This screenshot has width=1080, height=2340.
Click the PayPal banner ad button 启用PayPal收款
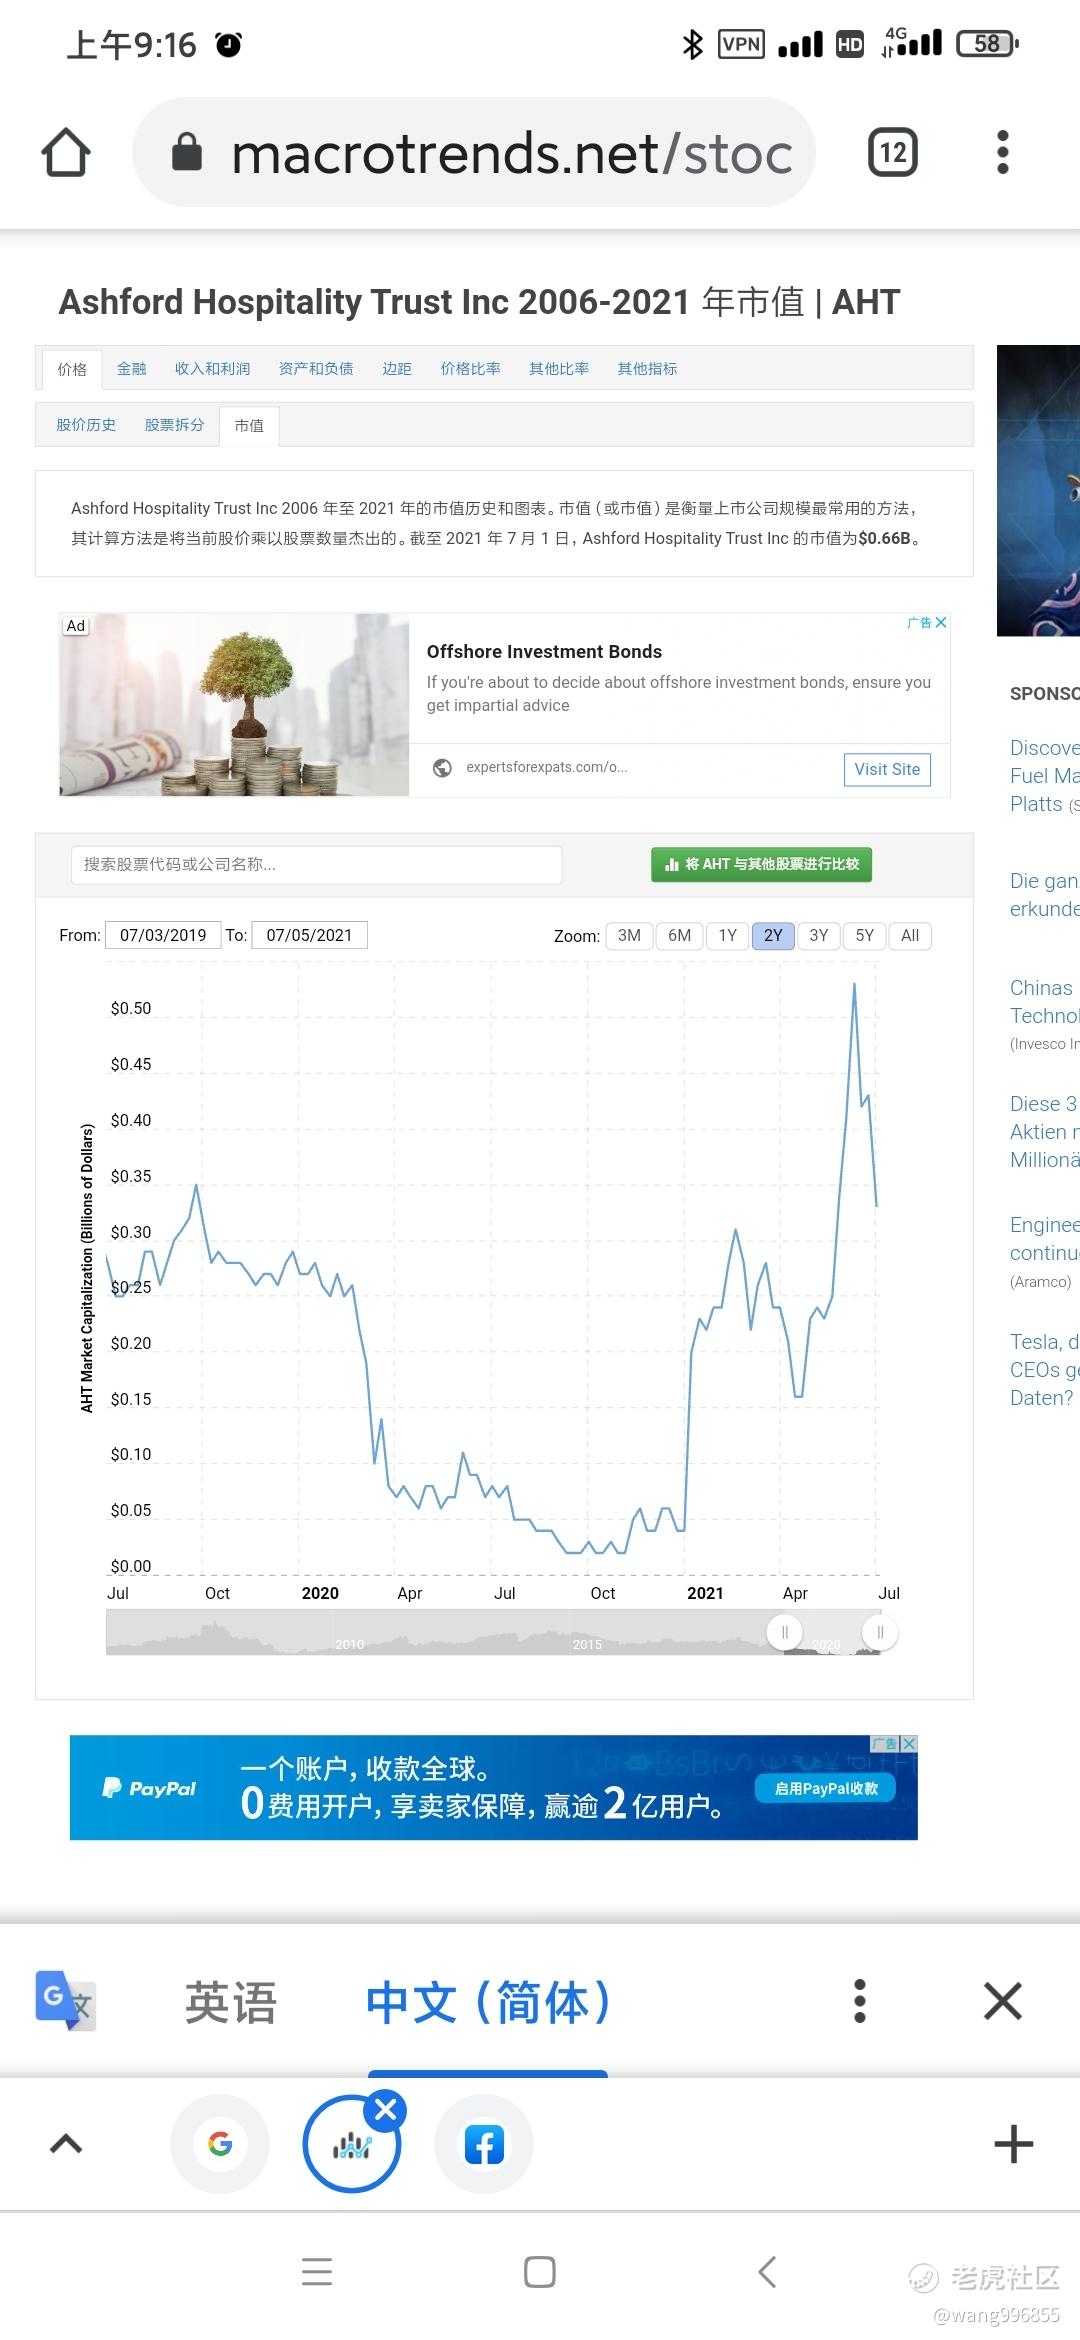coord(826,1788)
